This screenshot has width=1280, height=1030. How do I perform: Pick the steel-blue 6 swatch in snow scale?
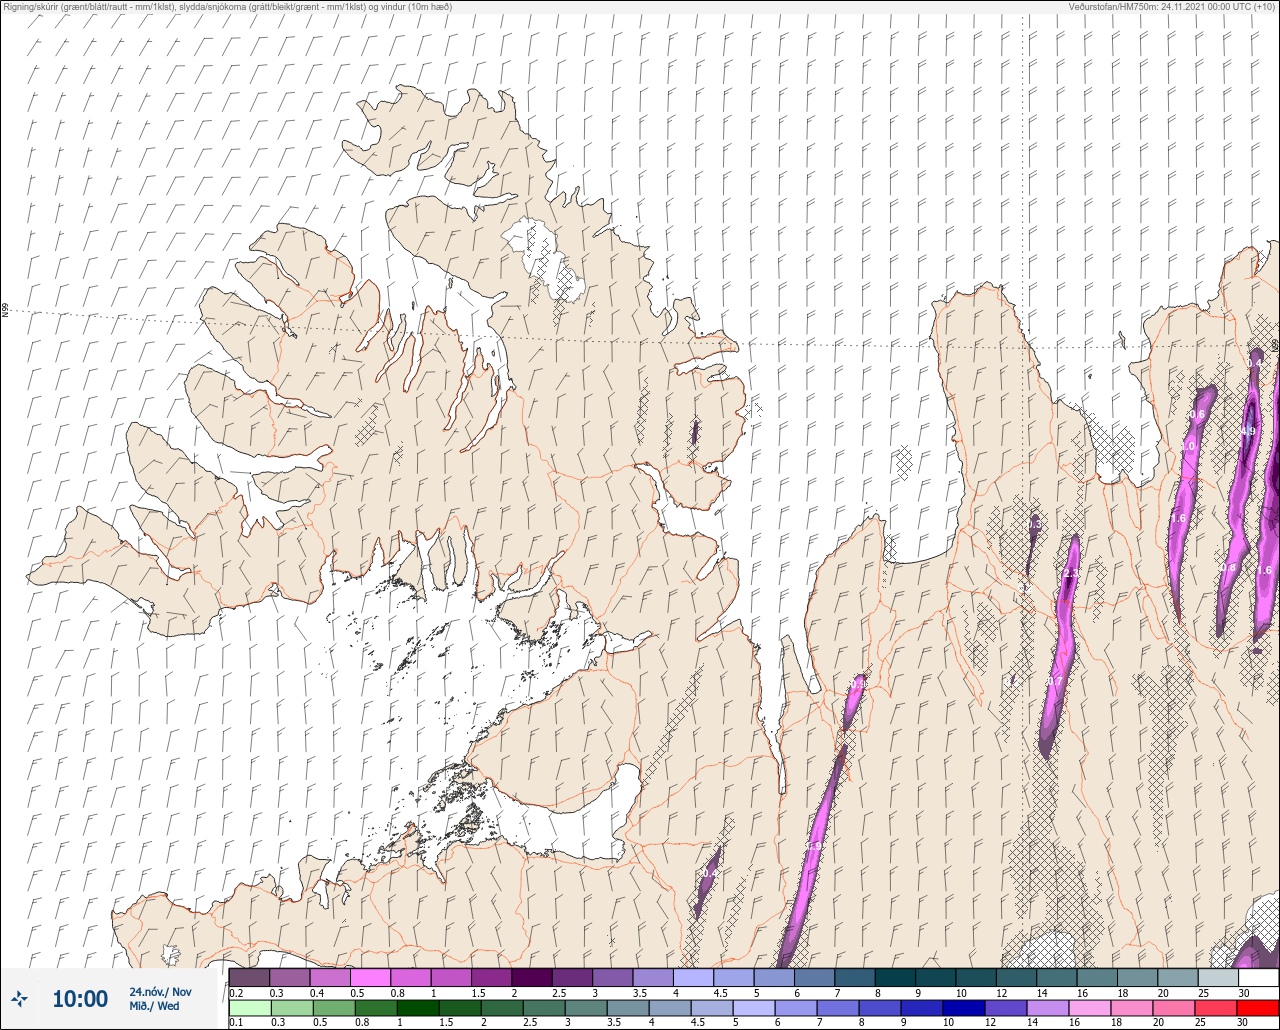(x=814, y=977)
